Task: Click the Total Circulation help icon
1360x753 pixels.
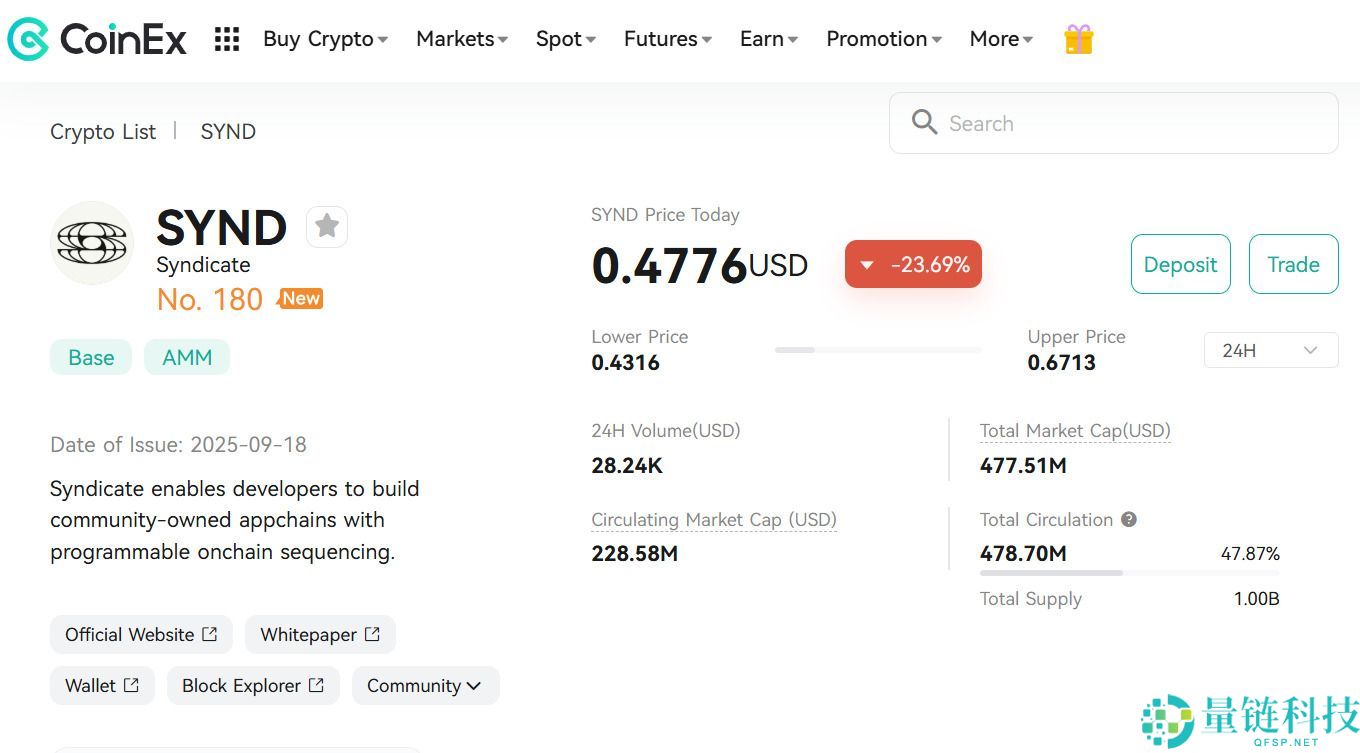Action: click(x=1129, y=520)
